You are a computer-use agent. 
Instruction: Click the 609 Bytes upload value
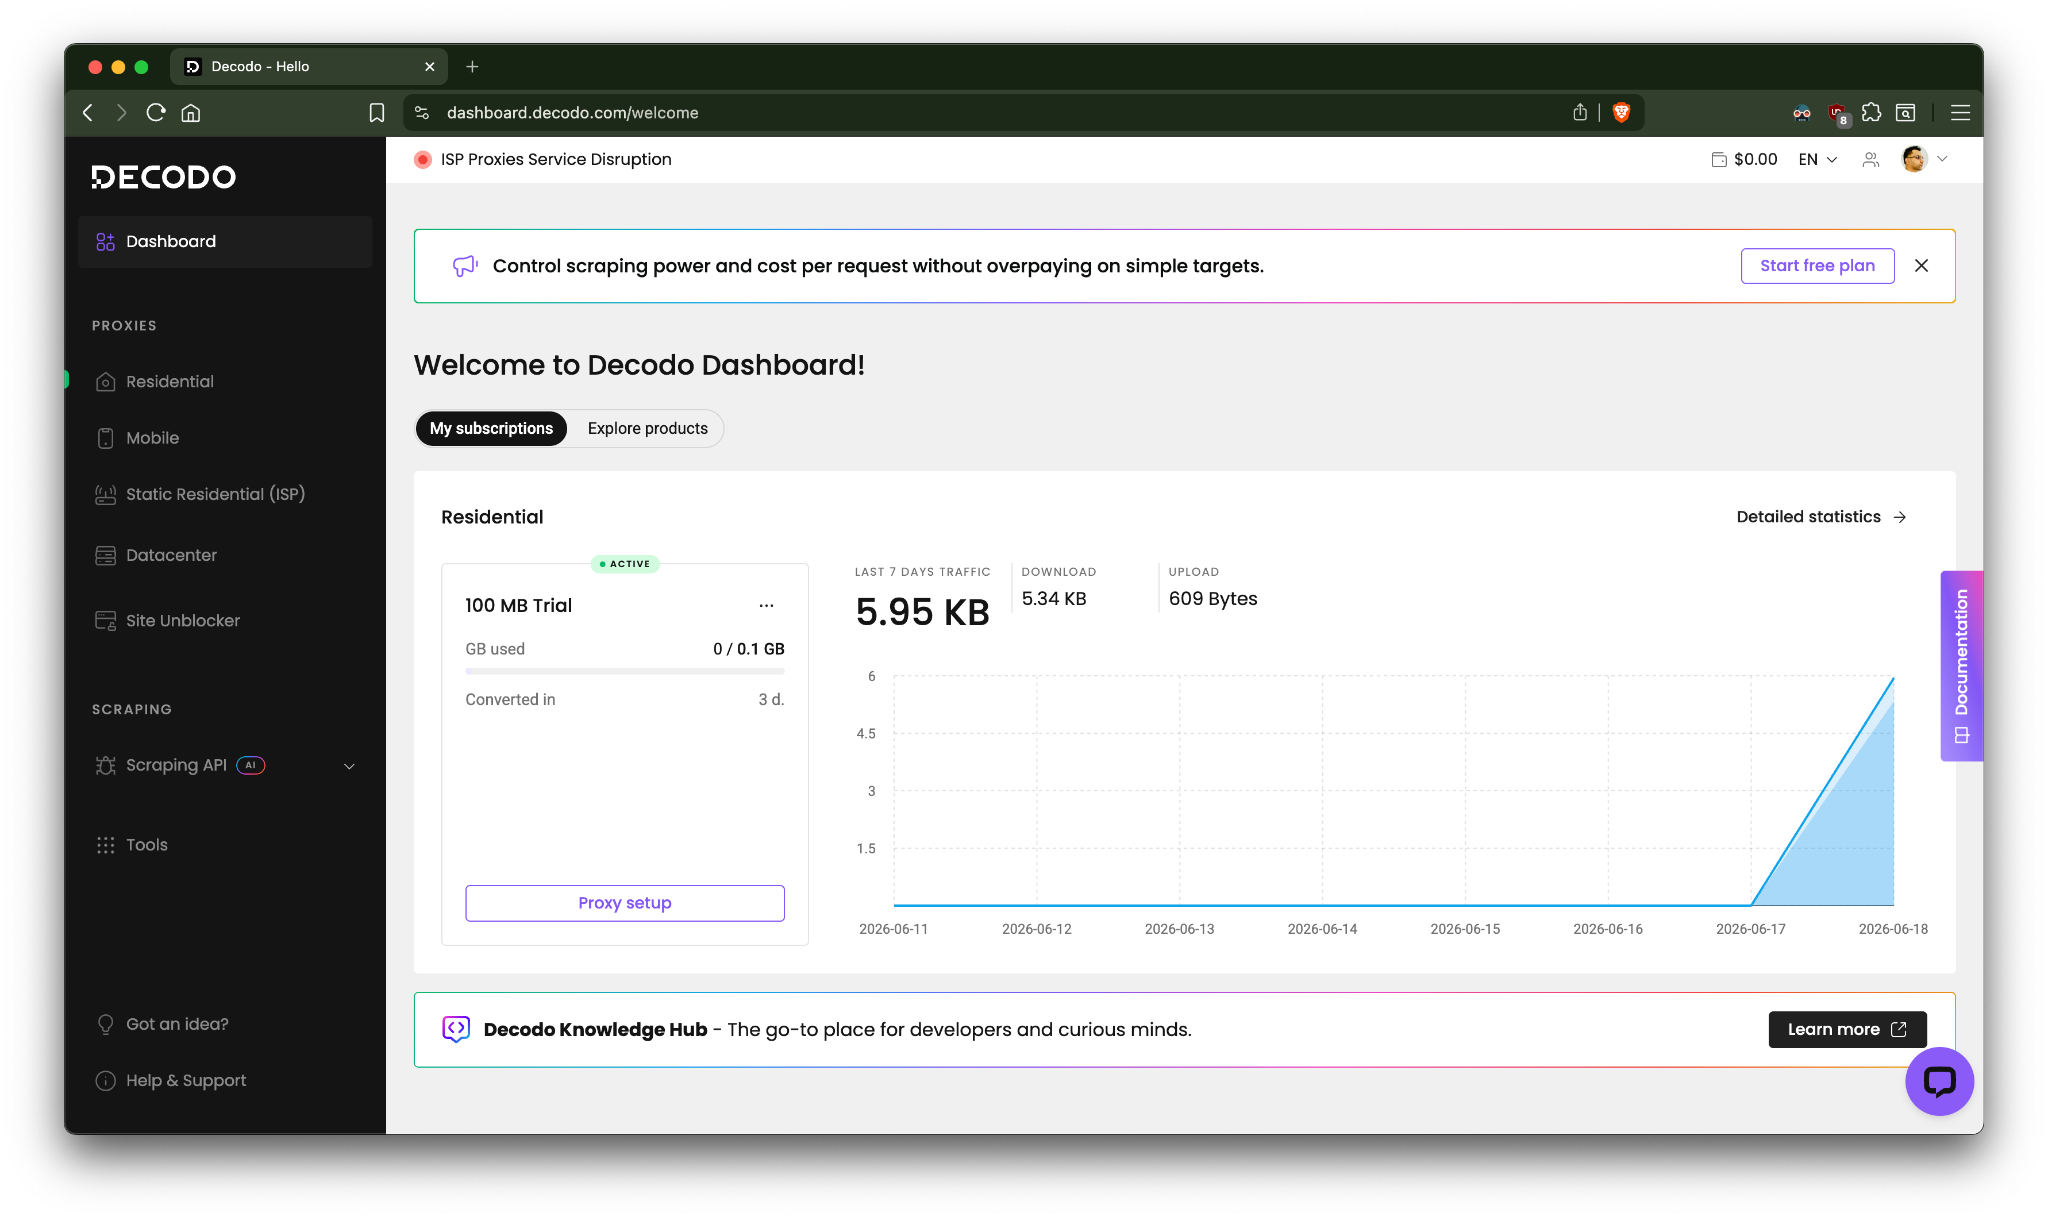tap(1213, 599)
